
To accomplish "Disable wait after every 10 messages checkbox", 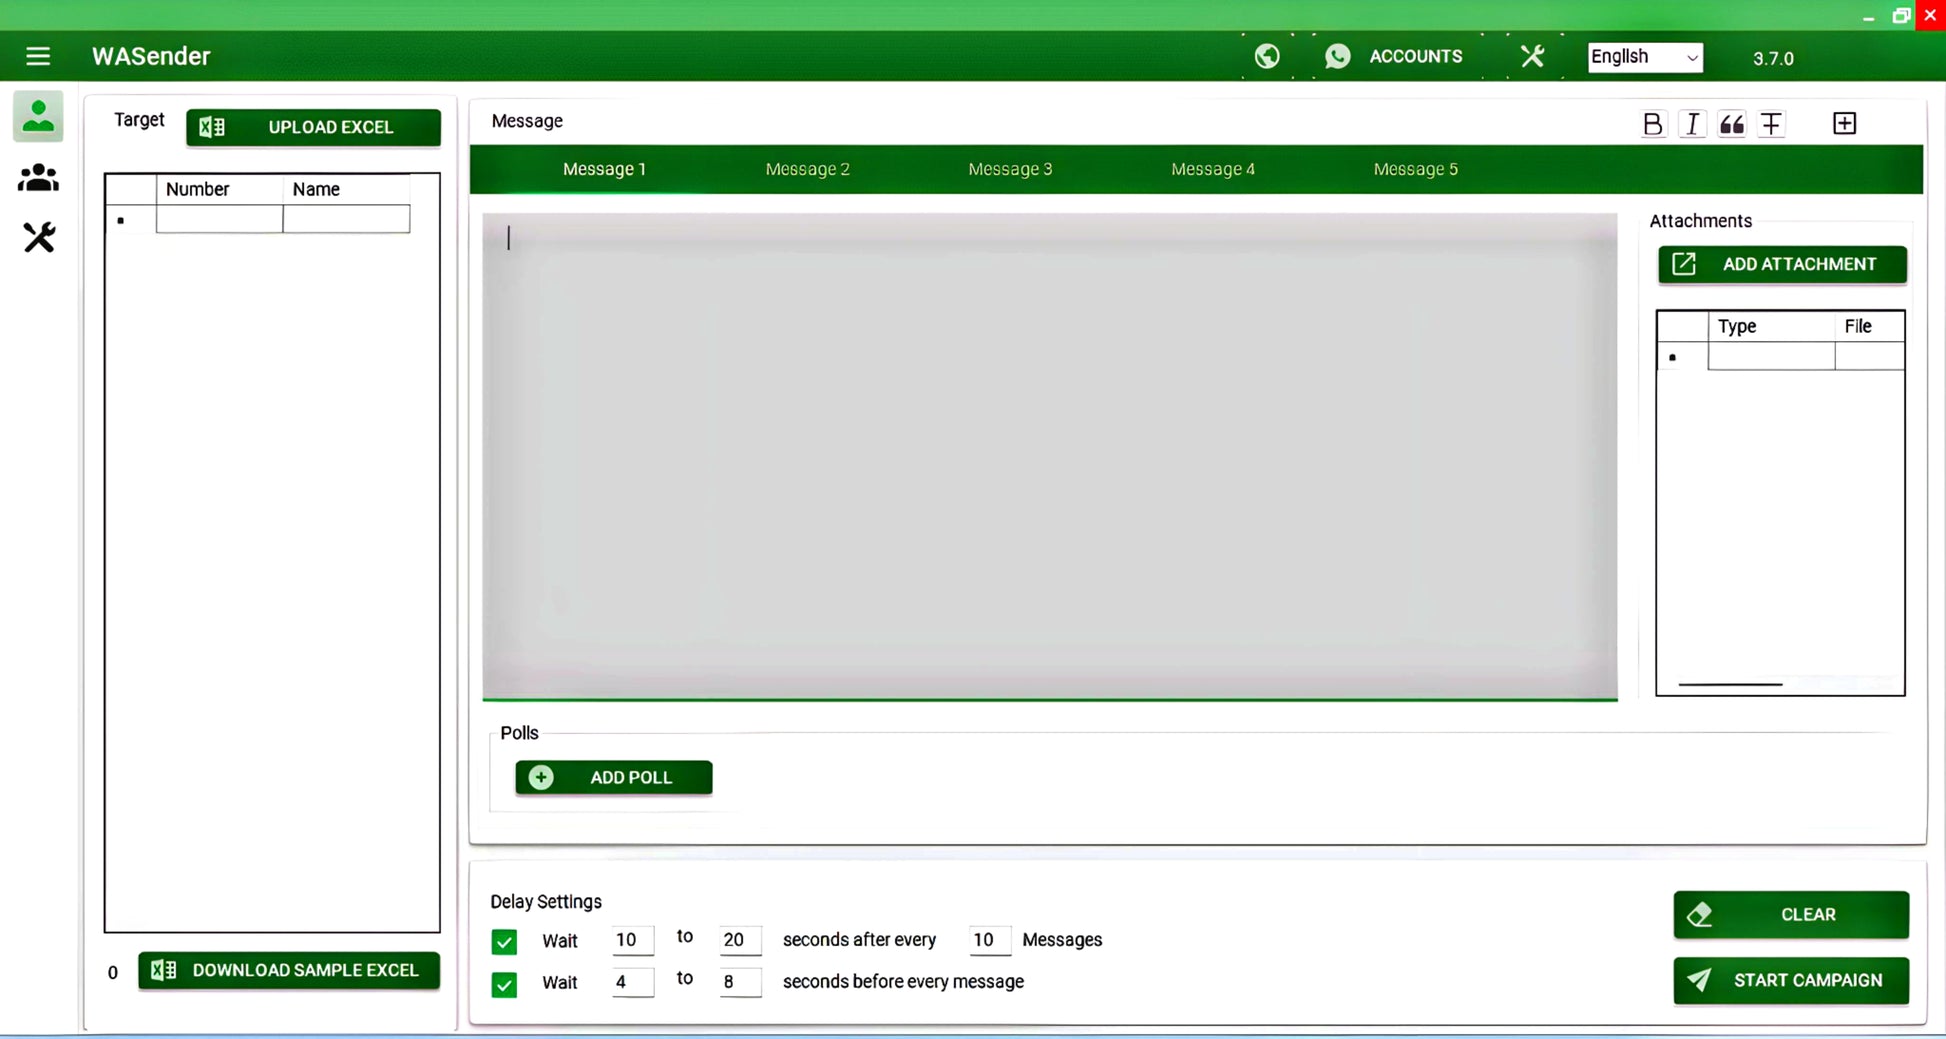I will [x=504, y=941].
